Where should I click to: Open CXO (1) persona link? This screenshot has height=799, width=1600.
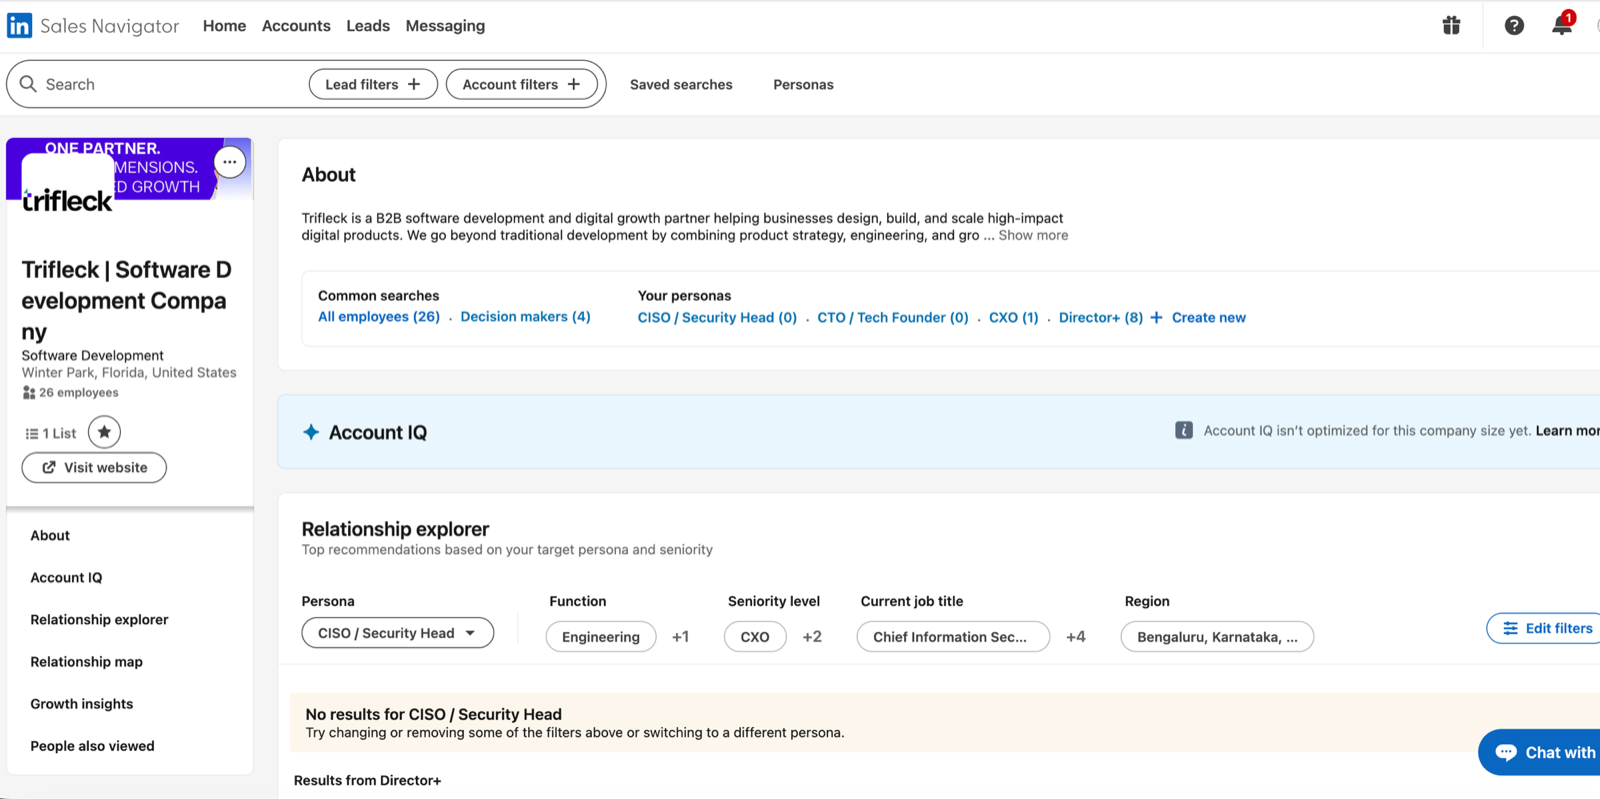[x=1013, y=317]
